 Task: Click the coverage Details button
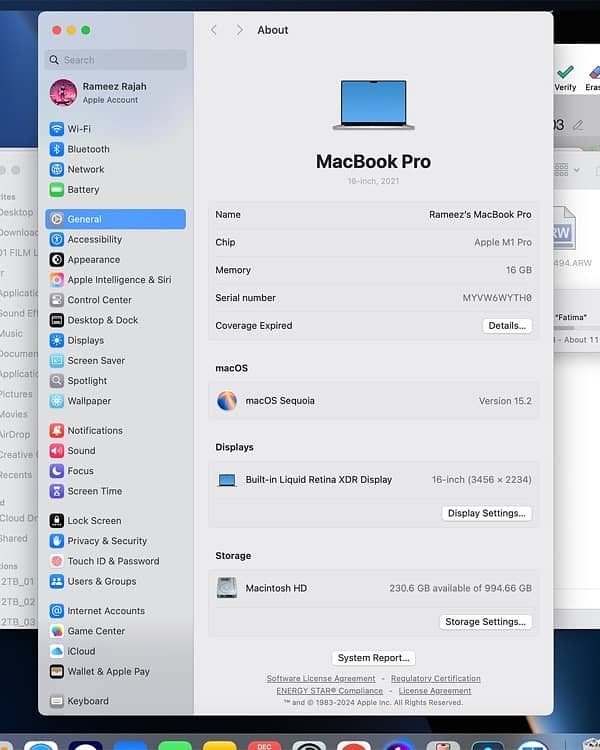(x=507, y=326)
